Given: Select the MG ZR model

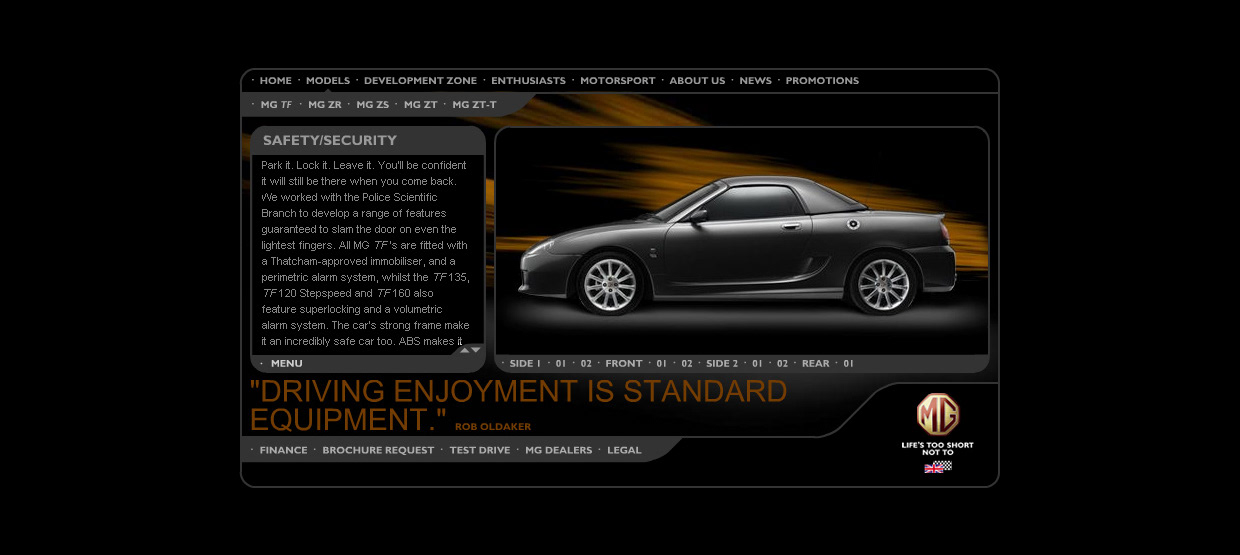Looking at the screenshot, I should point(325,105).
